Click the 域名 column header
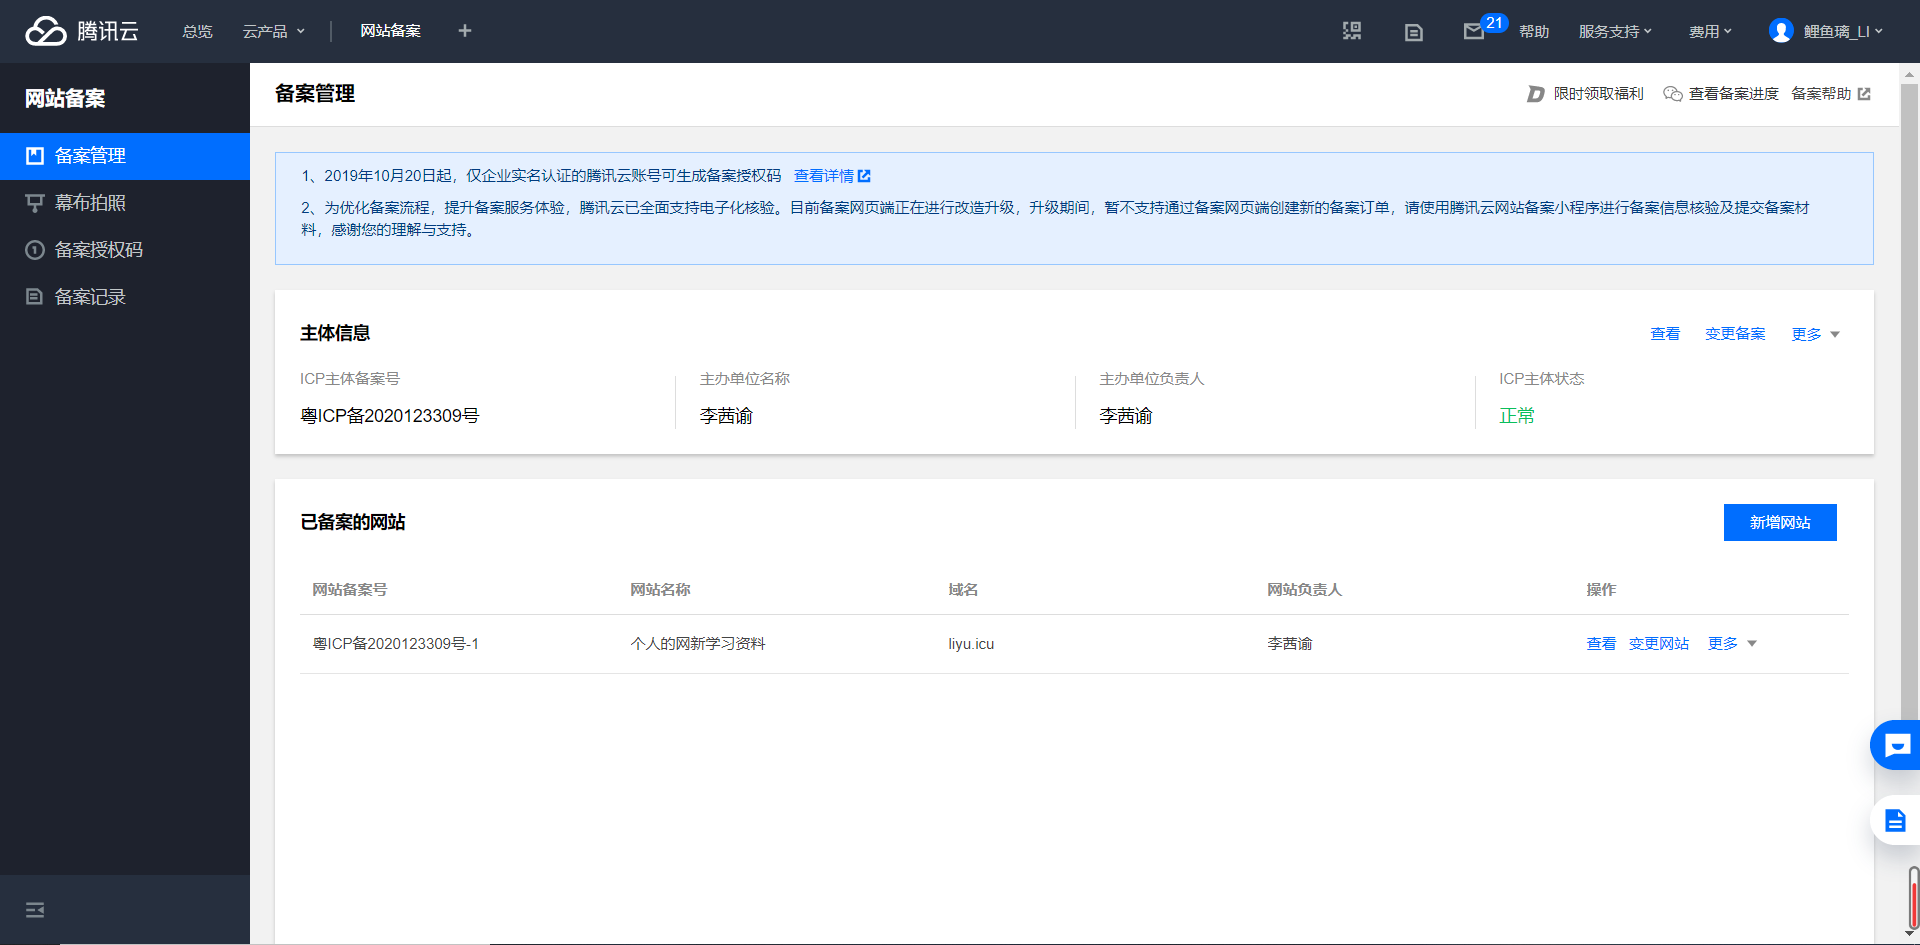 pos(963,590)
